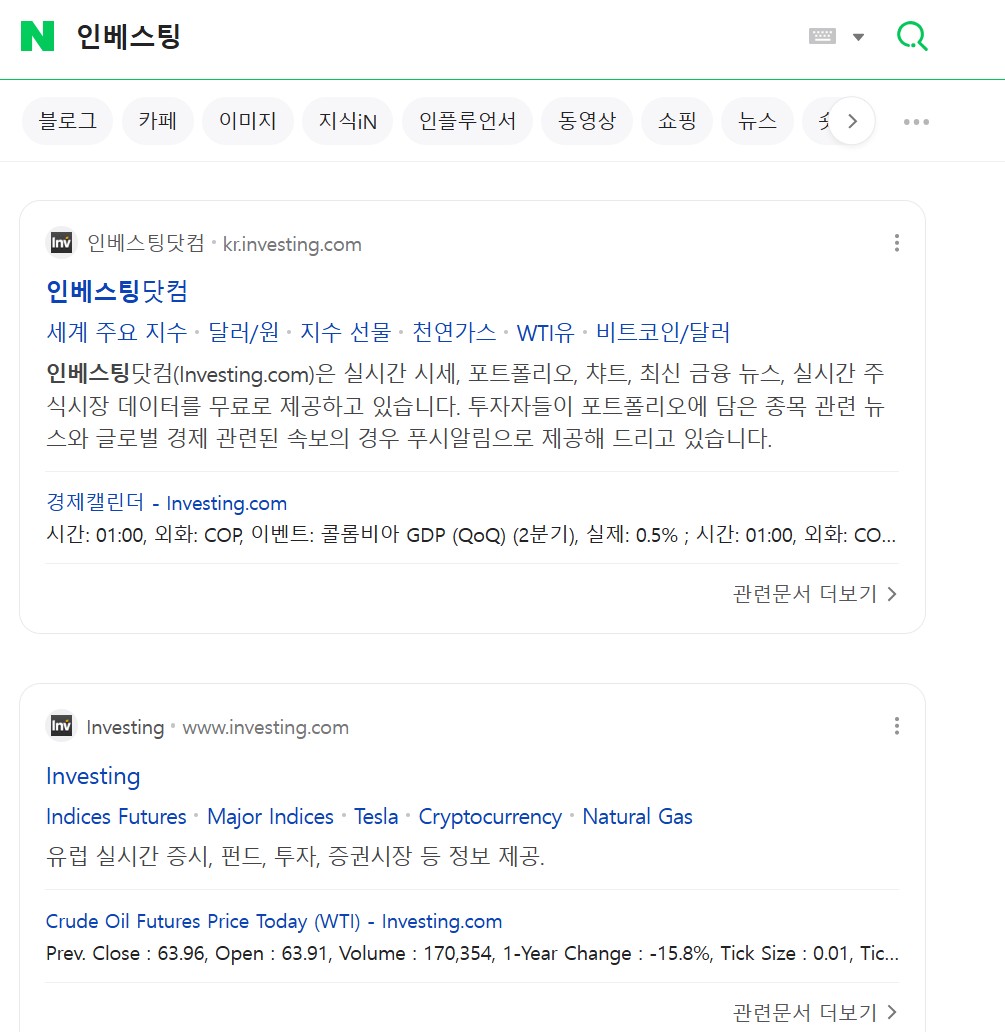The image size is (1005, 1032).
Task: Open the WTI유 sublink
Action: 546,332
